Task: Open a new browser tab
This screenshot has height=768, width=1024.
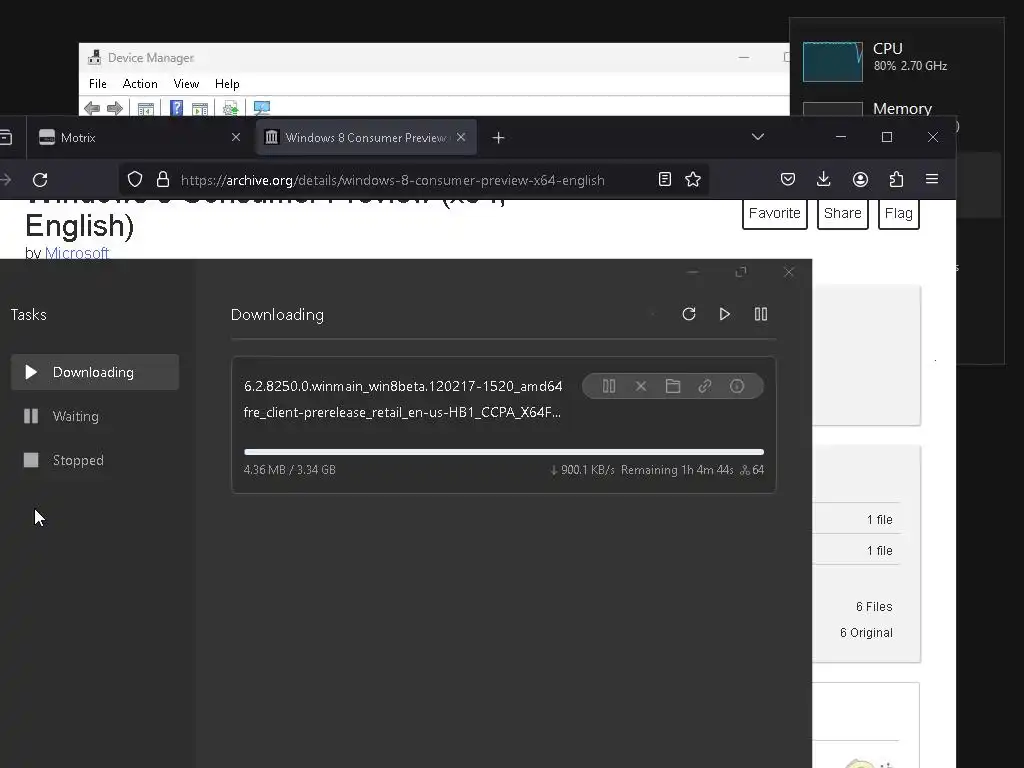Action: 498,138
